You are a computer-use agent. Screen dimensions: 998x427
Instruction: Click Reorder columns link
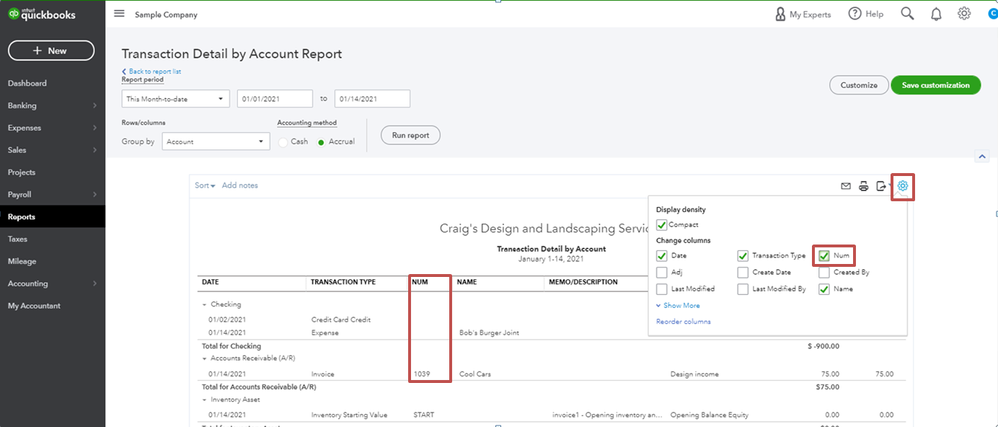pyautogui.click(x=684, y=322)
